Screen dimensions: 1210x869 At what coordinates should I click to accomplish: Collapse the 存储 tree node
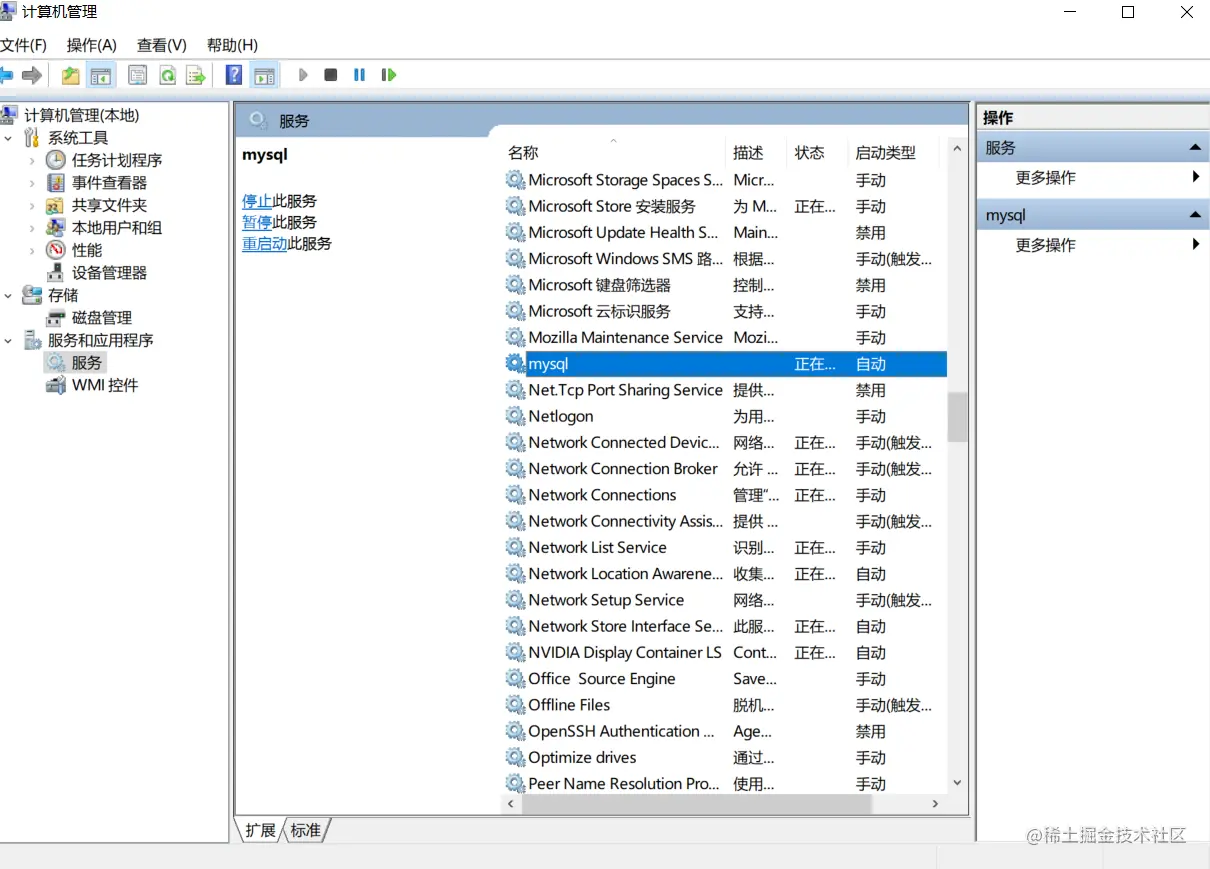9,295
